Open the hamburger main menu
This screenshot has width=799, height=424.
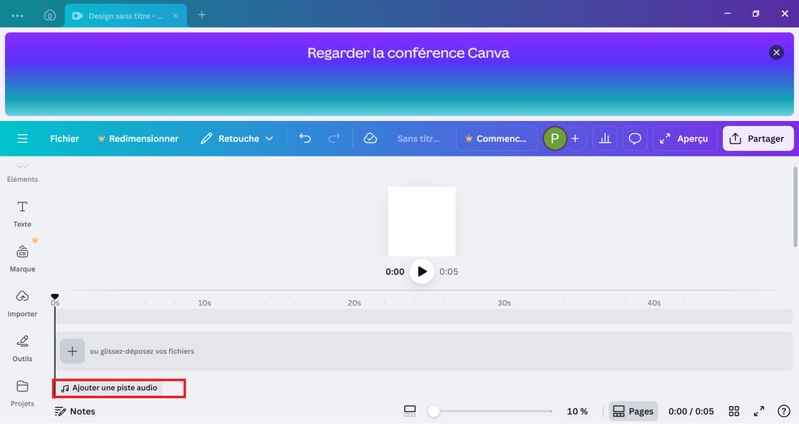coord(22,139)
